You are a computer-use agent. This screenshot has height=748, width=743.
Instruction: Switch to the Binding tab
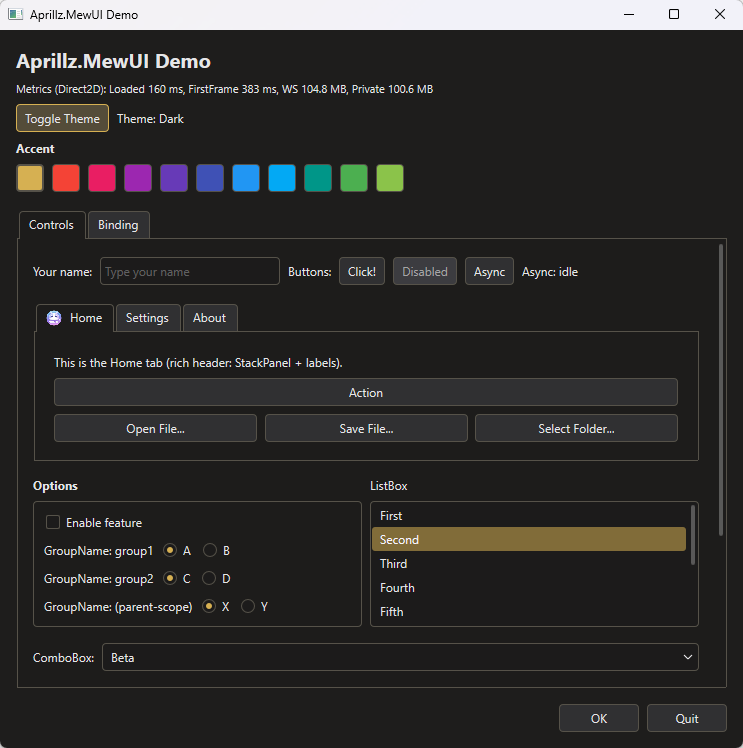click(x=118, y=225)
